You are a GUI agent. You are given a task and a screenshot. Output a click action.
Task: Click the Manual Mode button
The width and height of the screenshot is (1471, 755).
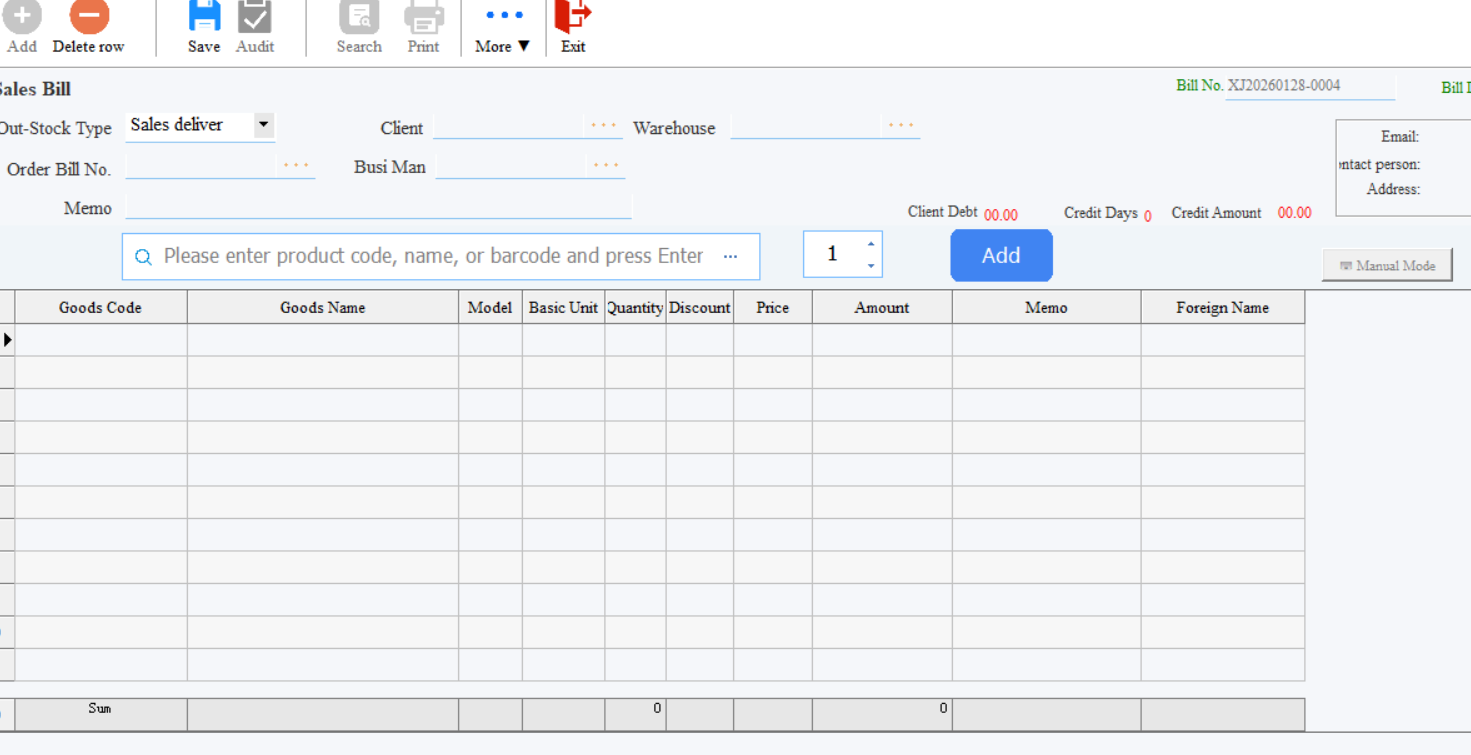click(1387, 266)
